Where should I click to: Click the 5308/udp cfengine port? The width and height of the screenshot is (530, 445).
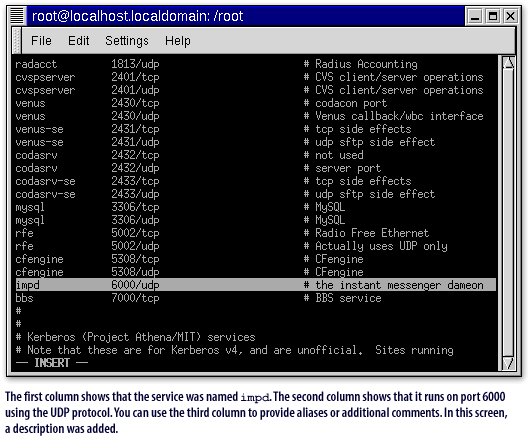click(135, 272)
